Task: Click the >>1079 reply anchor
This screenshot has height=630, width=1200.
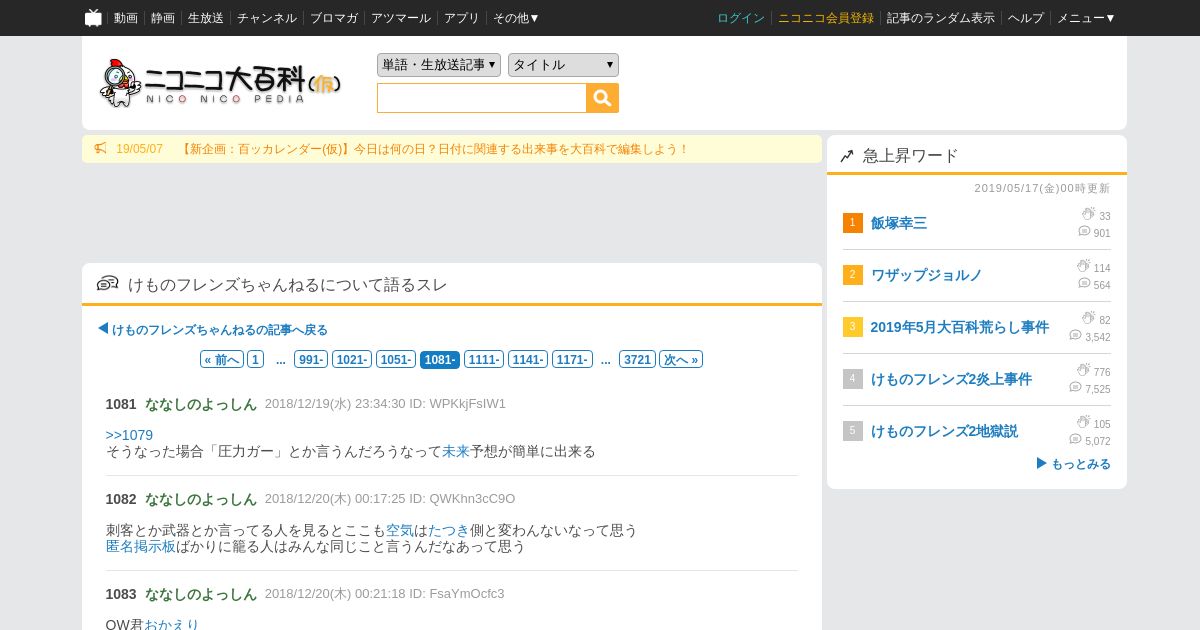Action: [129, 435]
